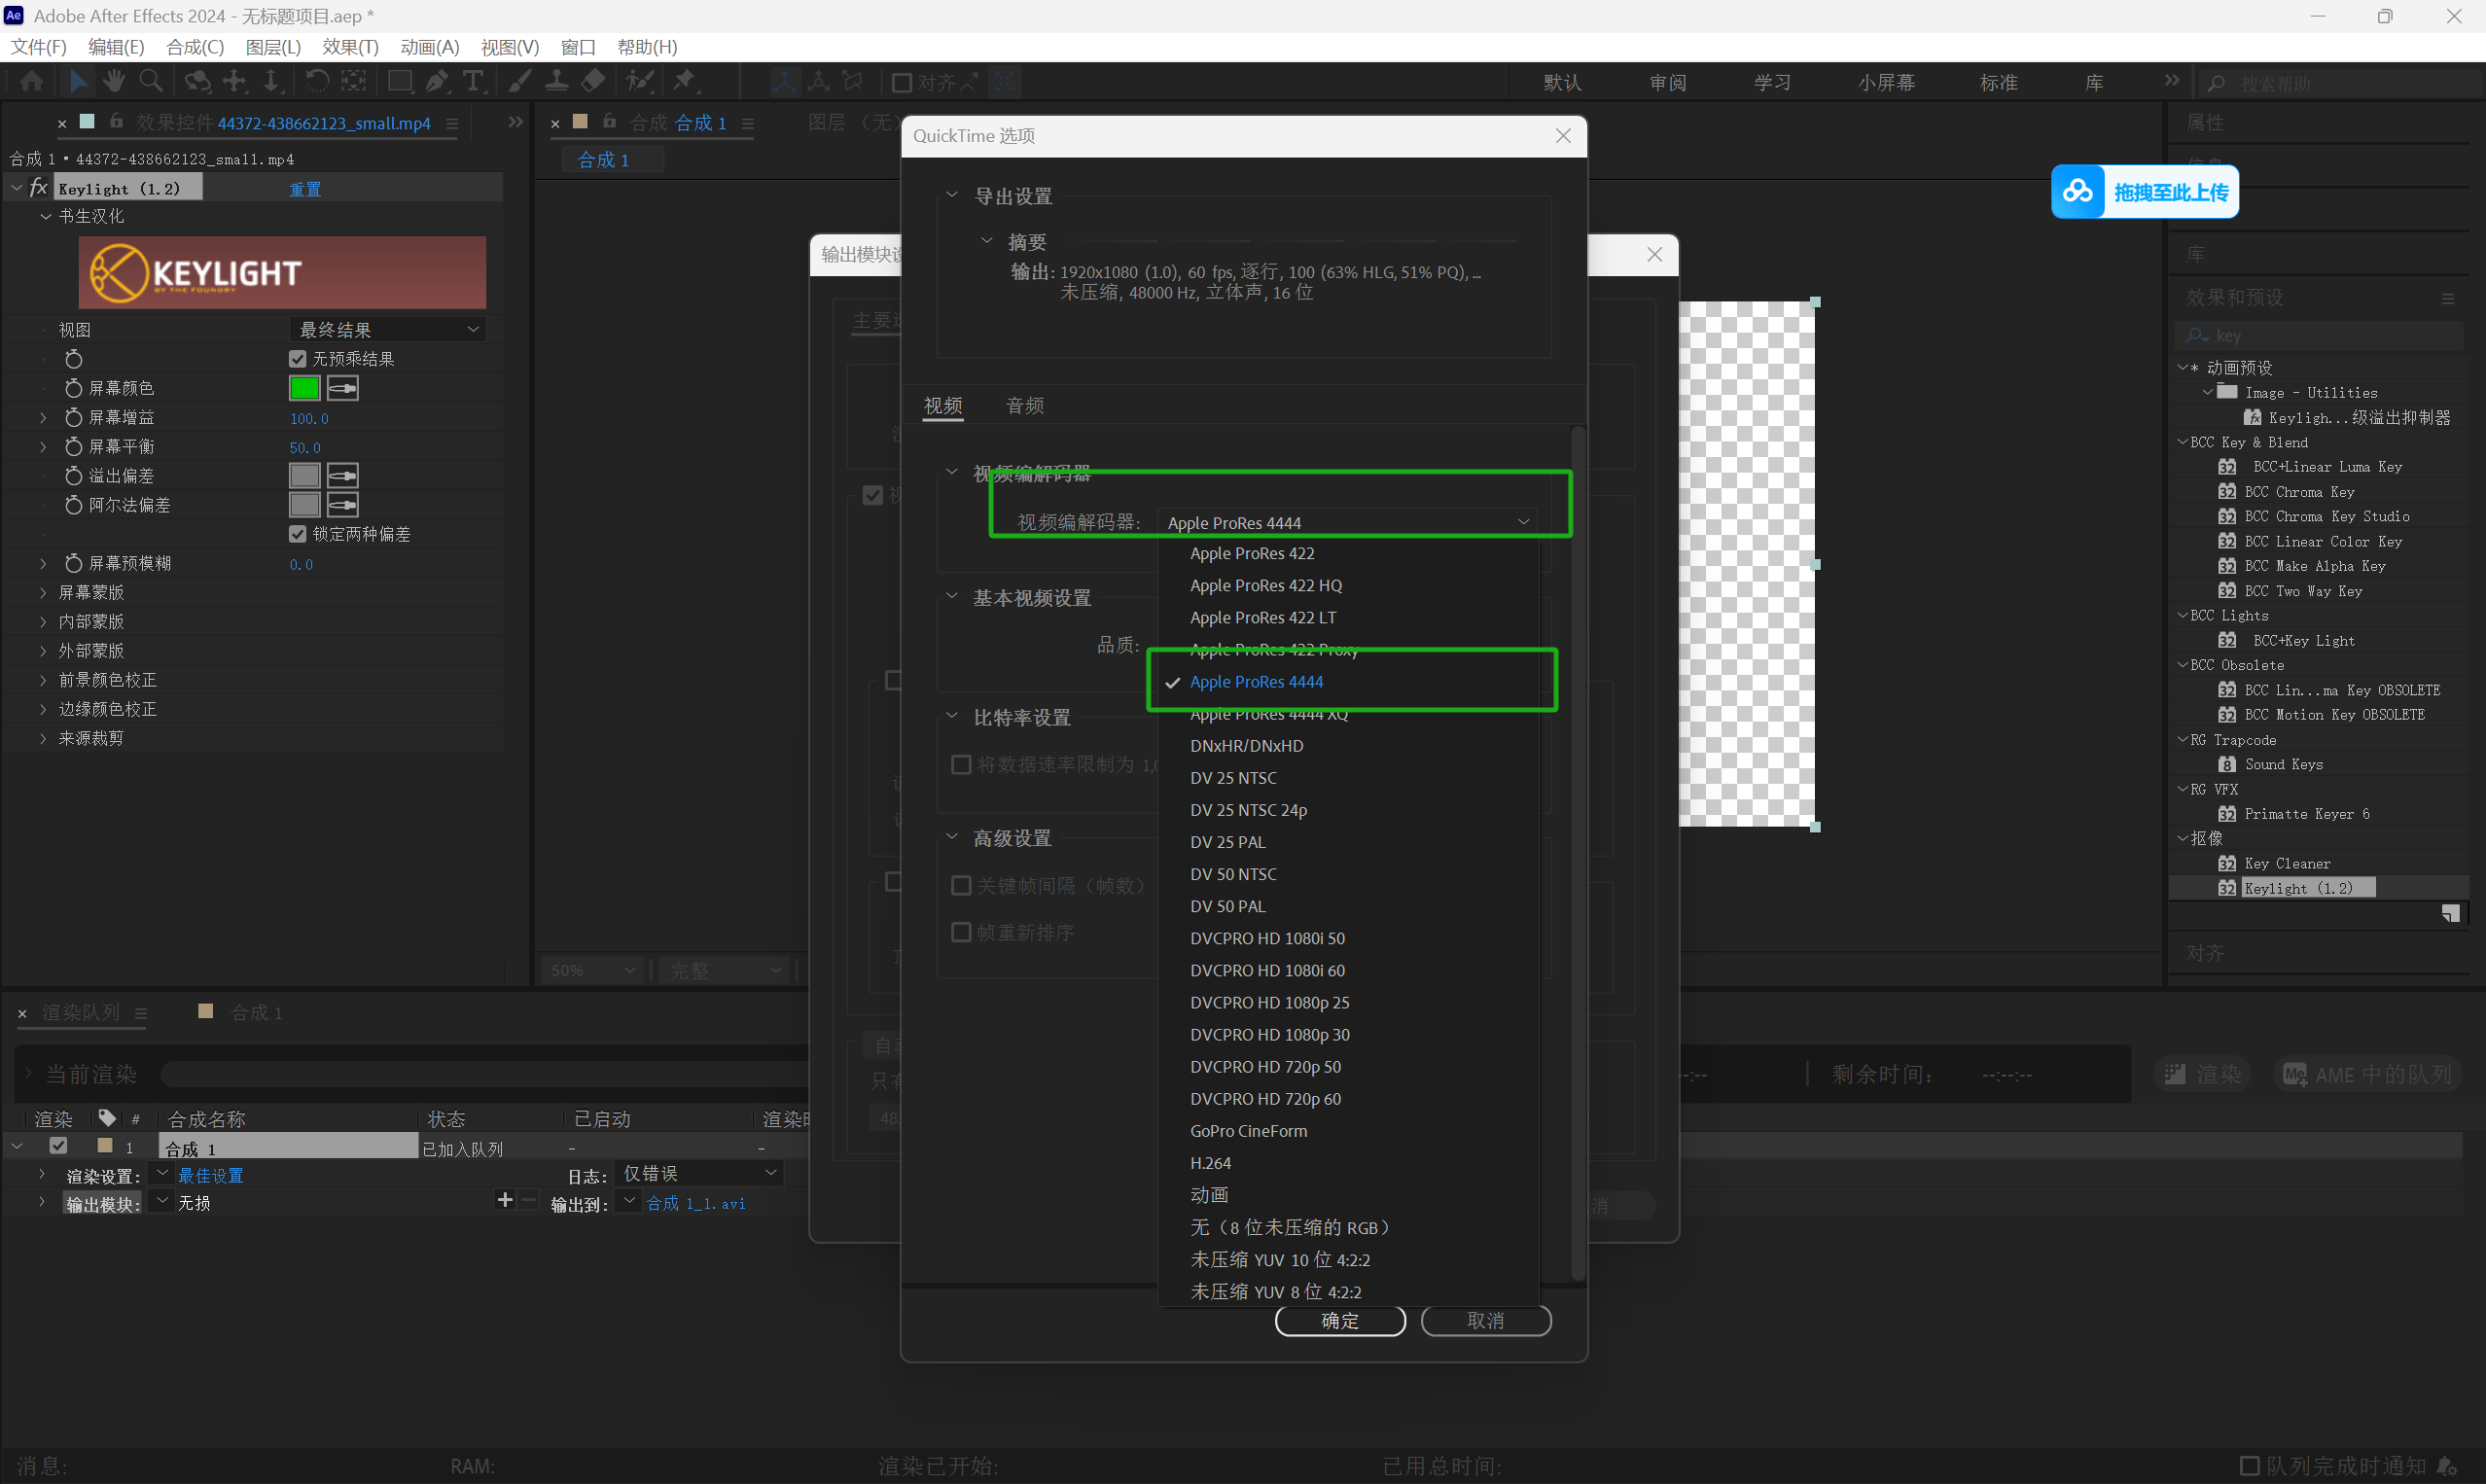Select the Clone Stamp tool
The width and height of the screenshot is (2486, 1484).
[x=557, y=82]
